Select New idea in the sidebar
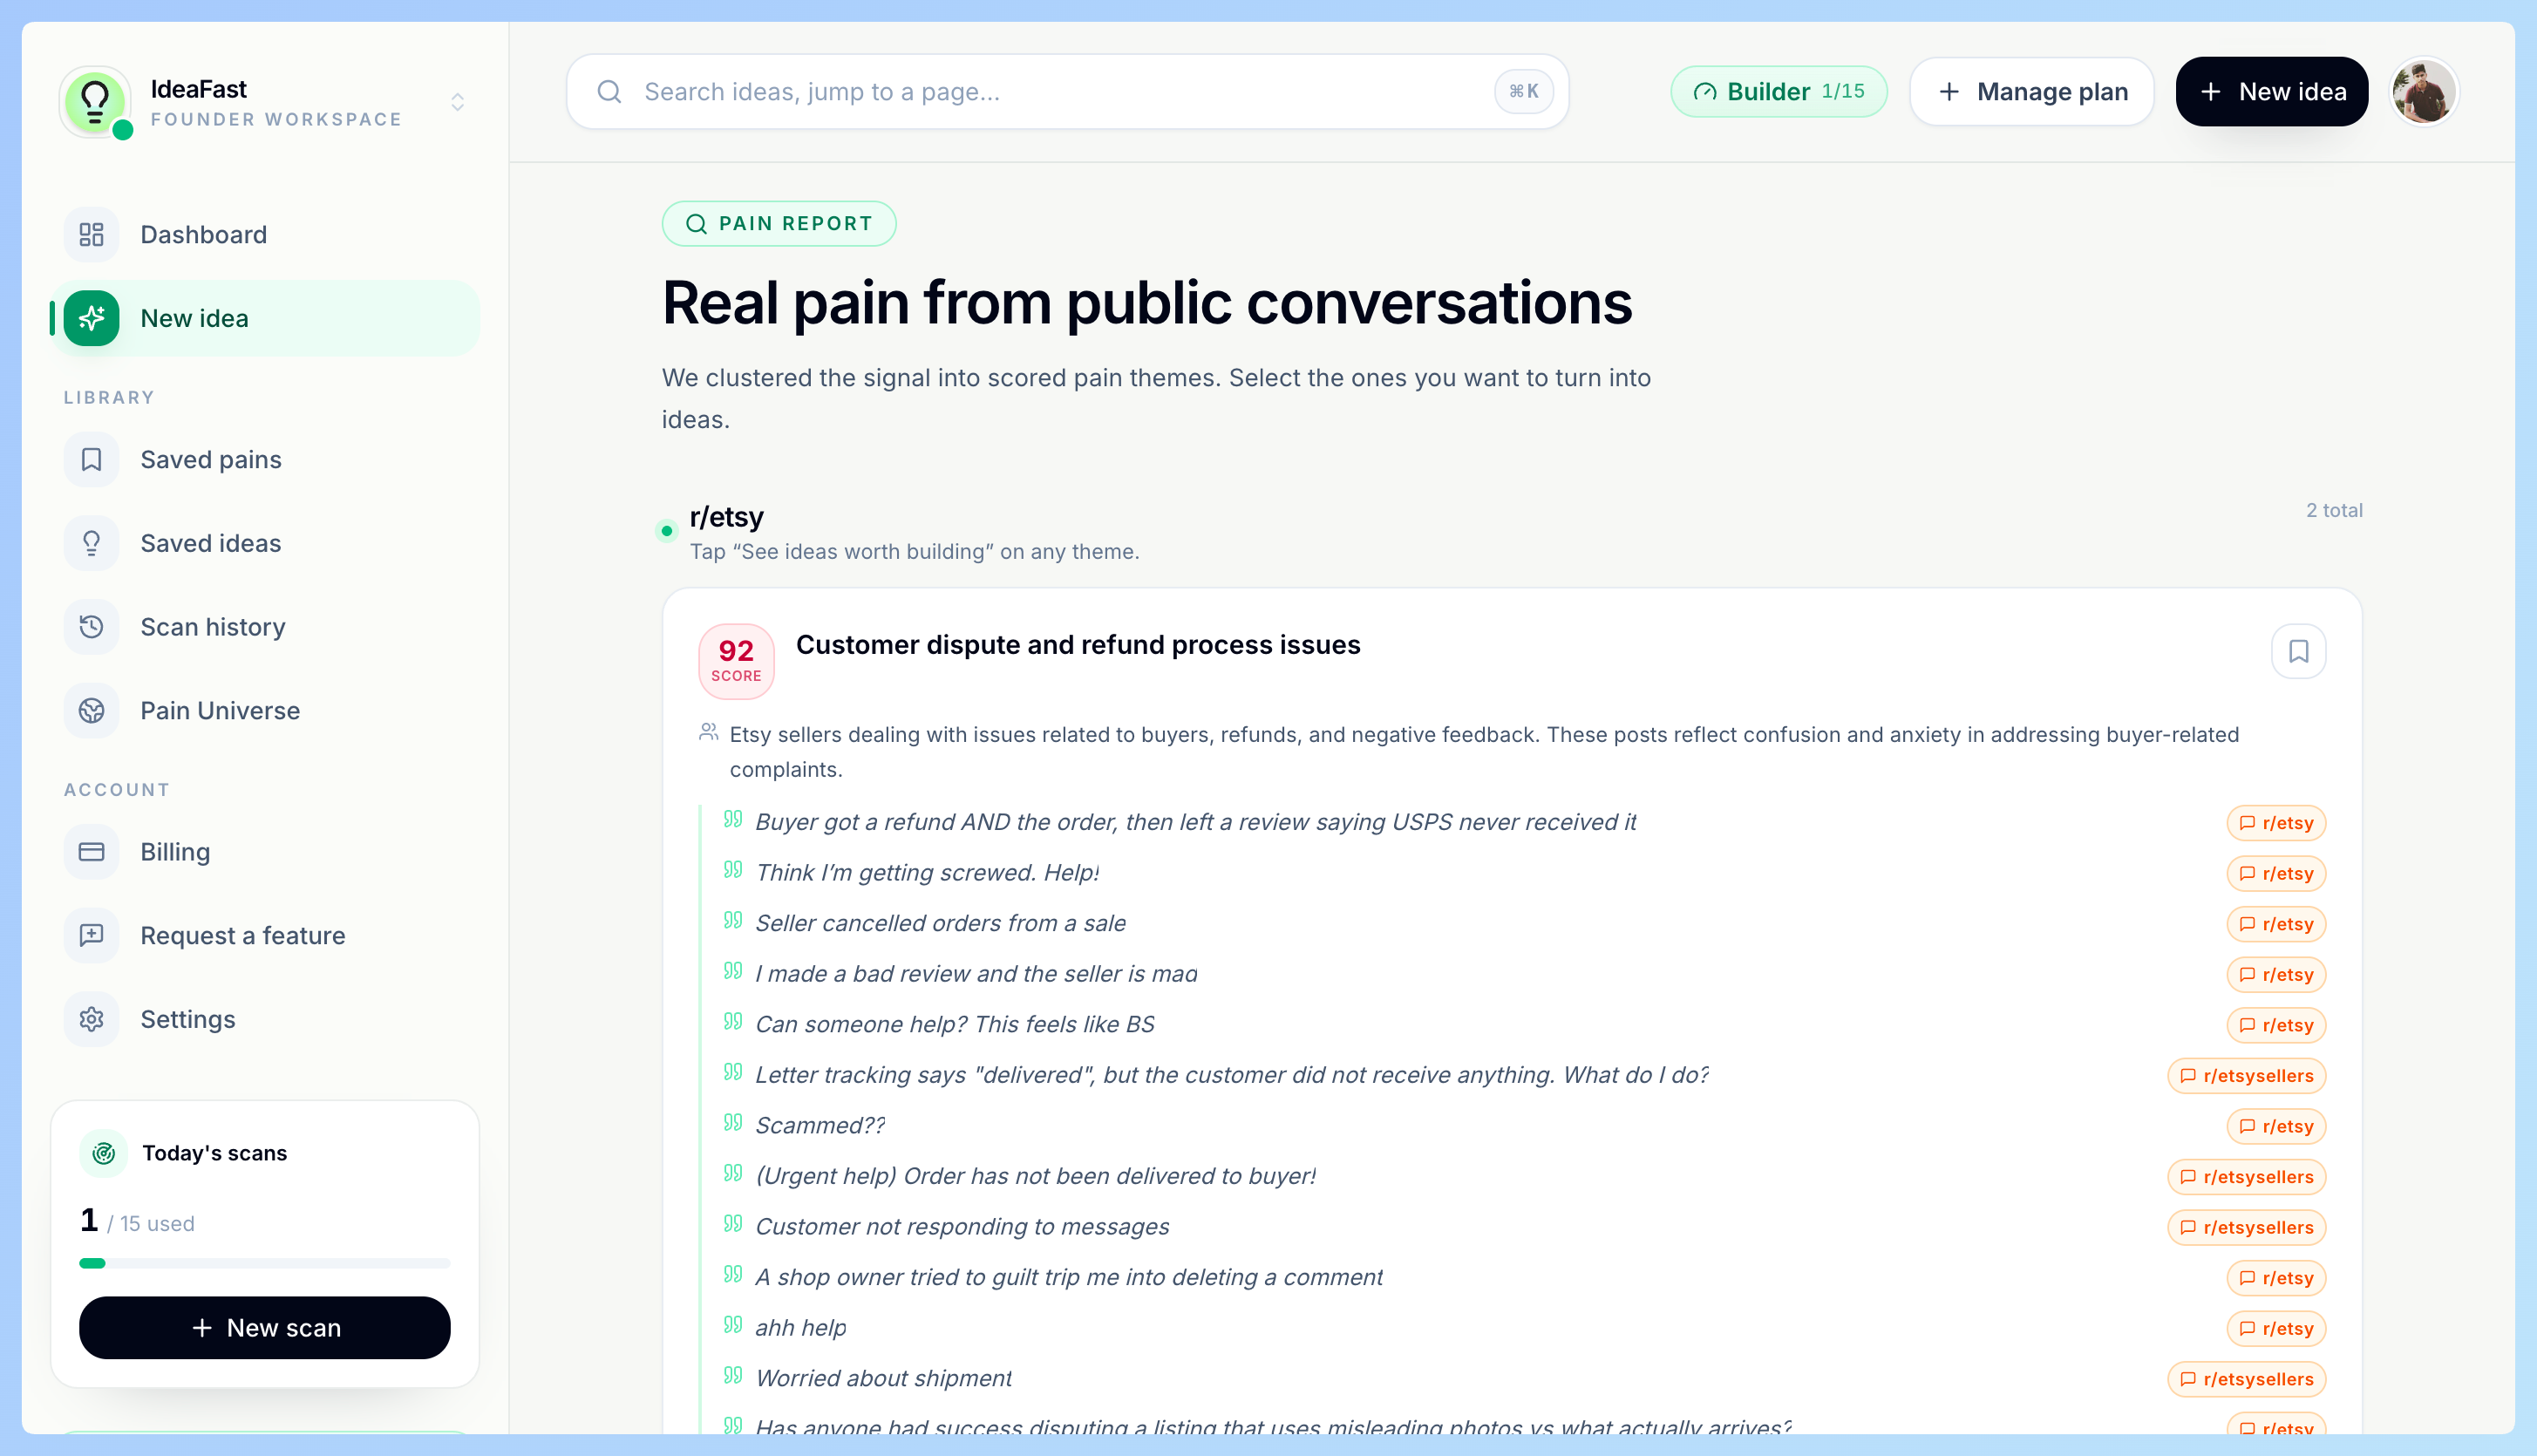Image resolution: width=2537 pixels, height=1456 pixels. point(265,318)
